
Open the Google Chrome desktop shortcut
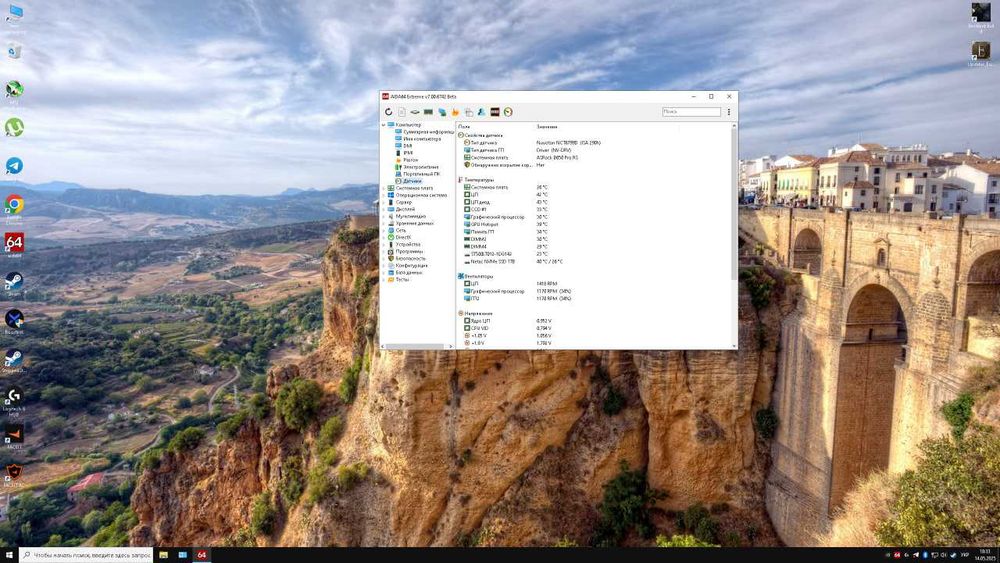click(14, 205)
